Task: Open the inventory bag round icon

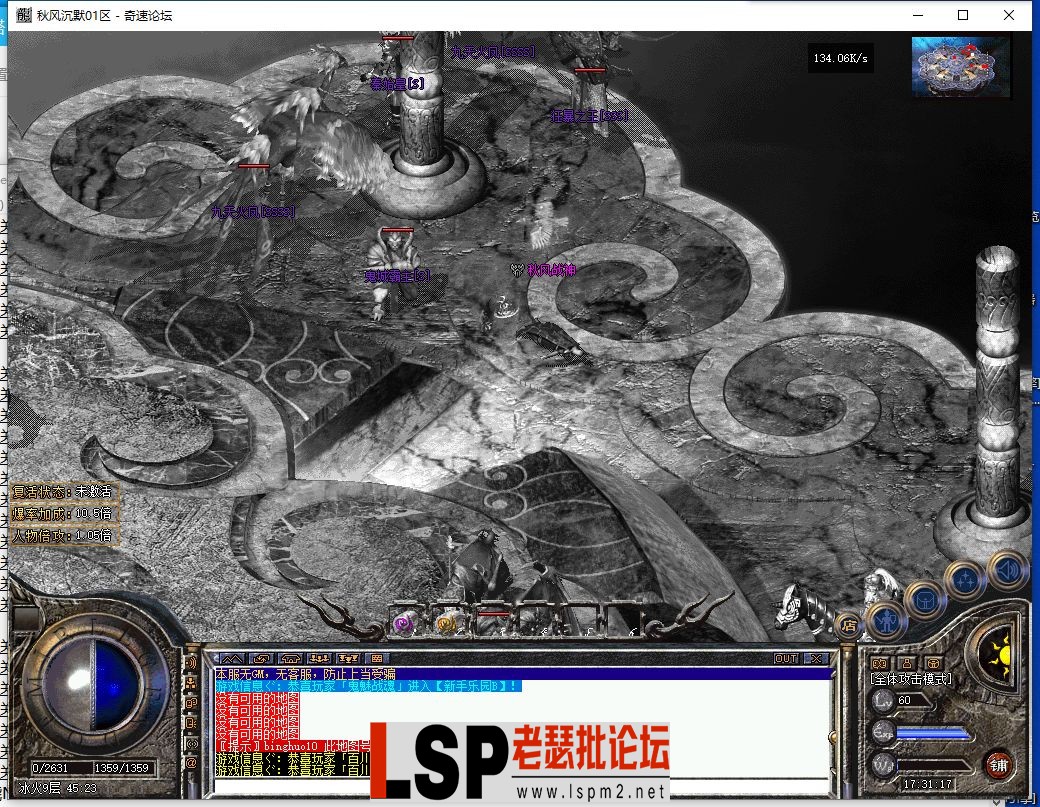Action: click(x=925, y=600)
